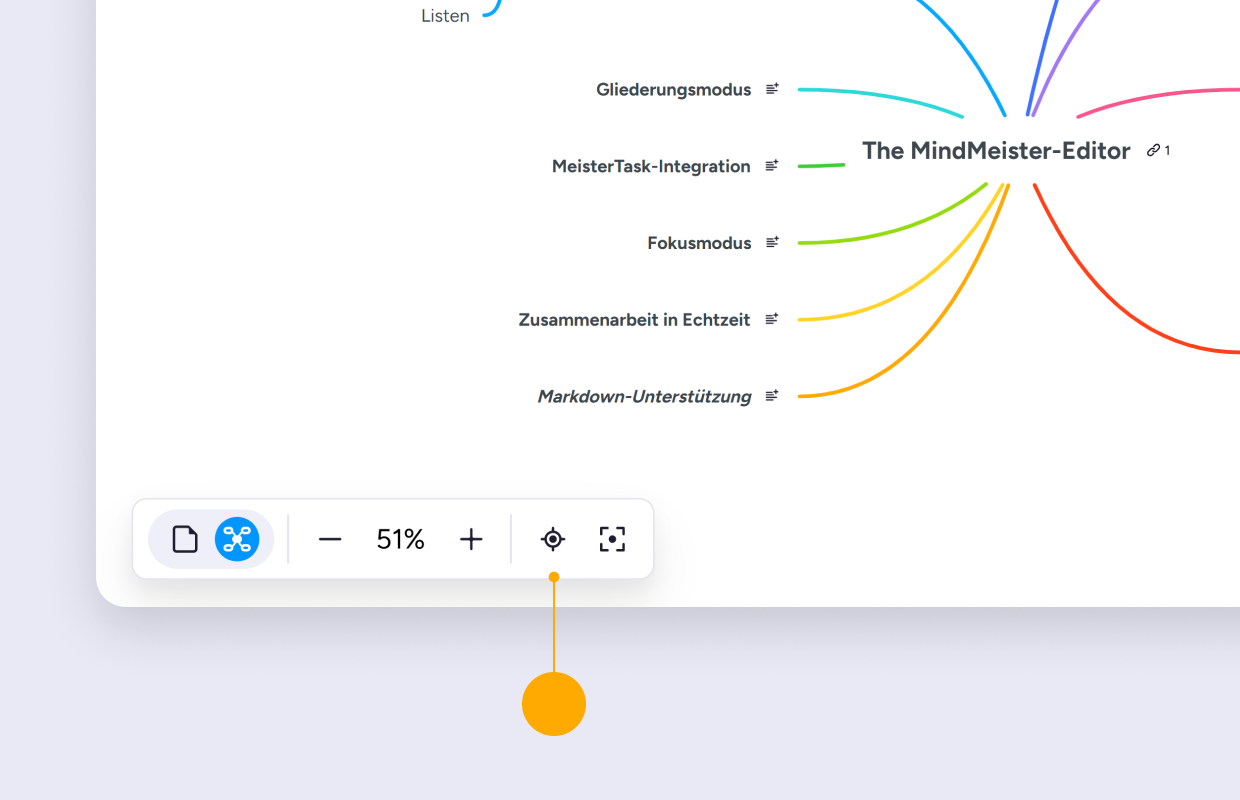Select the MeisterTask-Integration topic
This screenshot has width=1240, height=800.
pyautogui.click(x=651, y=166)
